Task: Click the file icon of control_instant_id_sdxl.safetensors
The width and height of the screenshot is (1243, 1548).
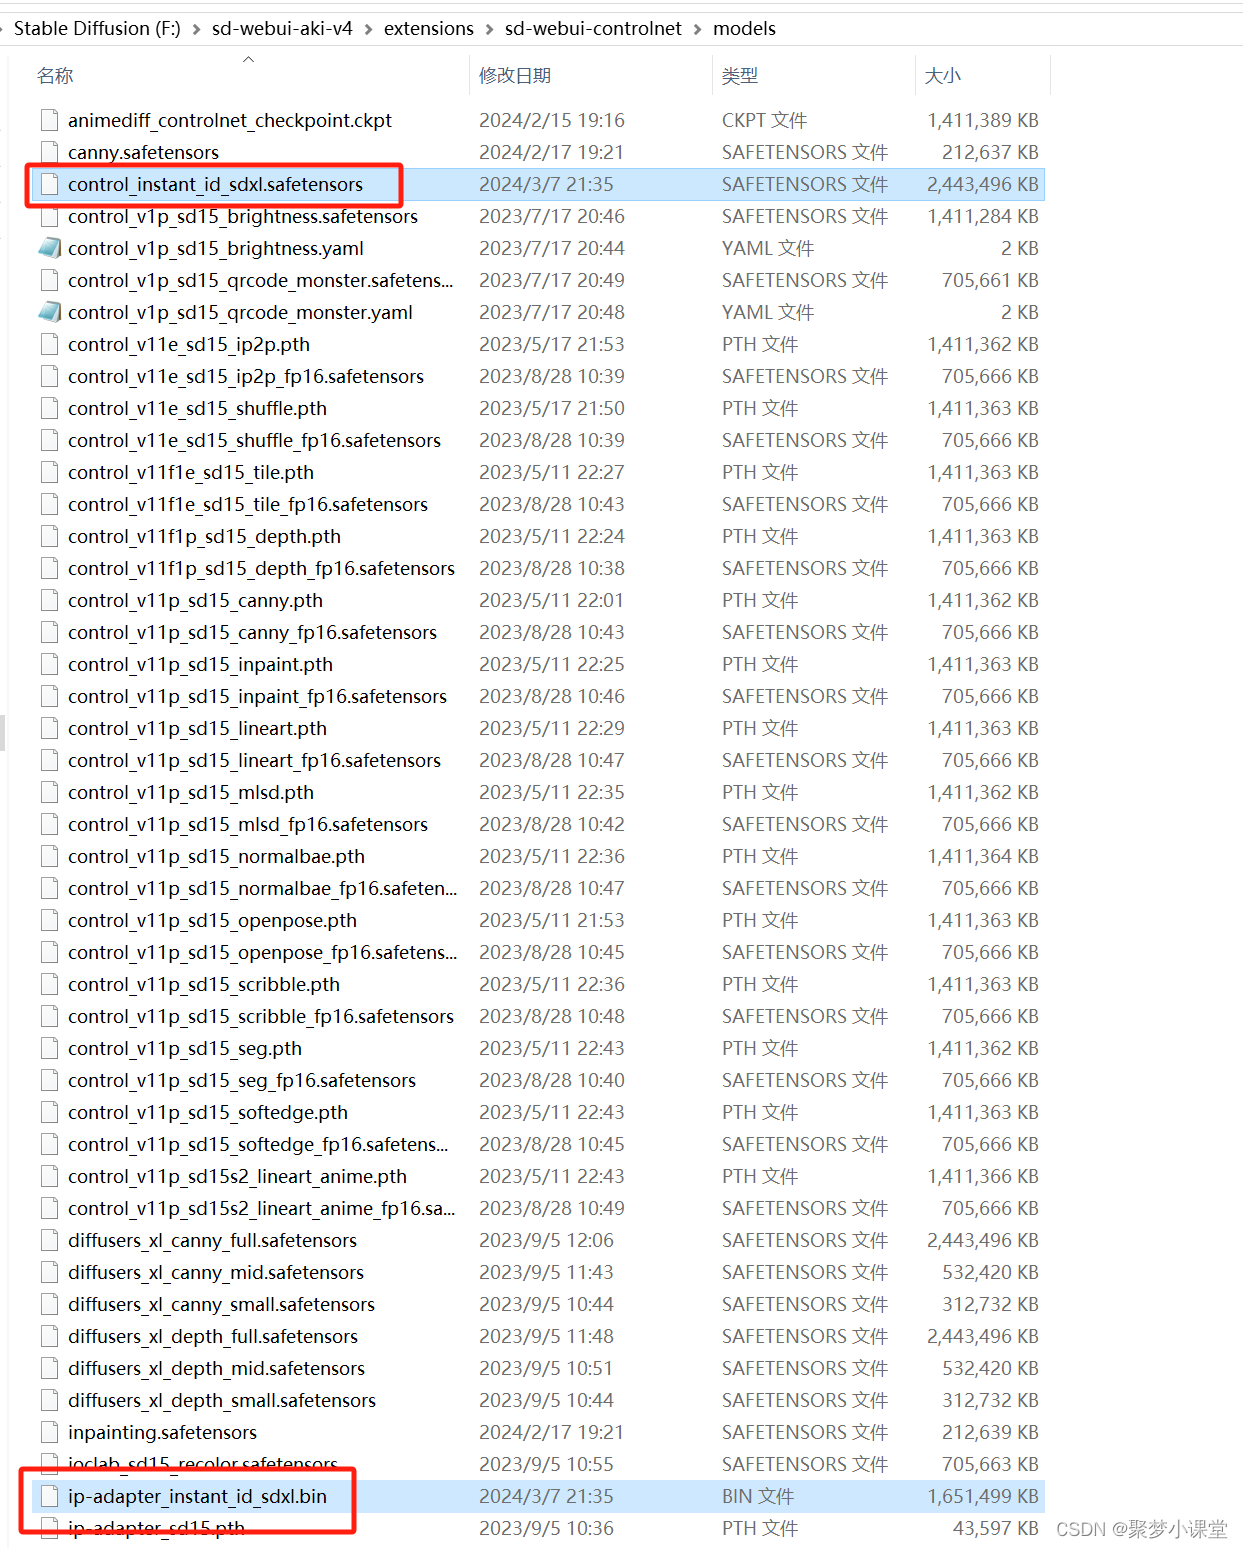Action: pyautogui.click(x=49, y=184)
